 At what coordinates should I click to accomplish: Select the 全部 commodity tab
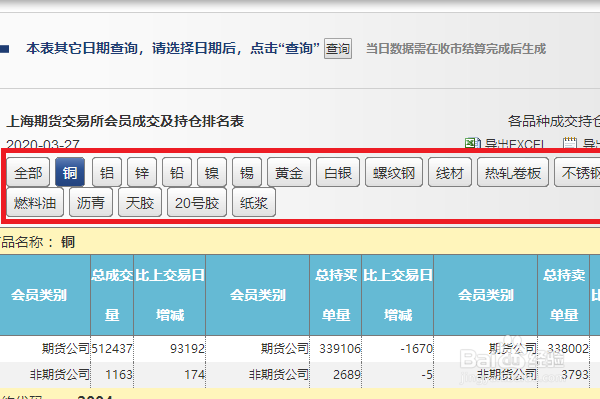coord(28,173)
